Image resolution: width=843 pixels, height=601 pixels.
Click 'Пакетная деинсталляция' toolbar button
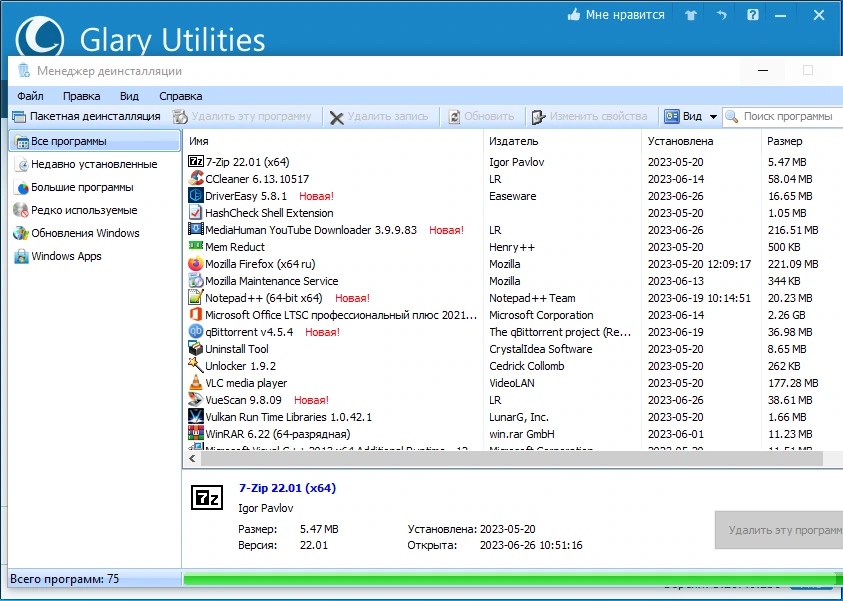(87, 116)
